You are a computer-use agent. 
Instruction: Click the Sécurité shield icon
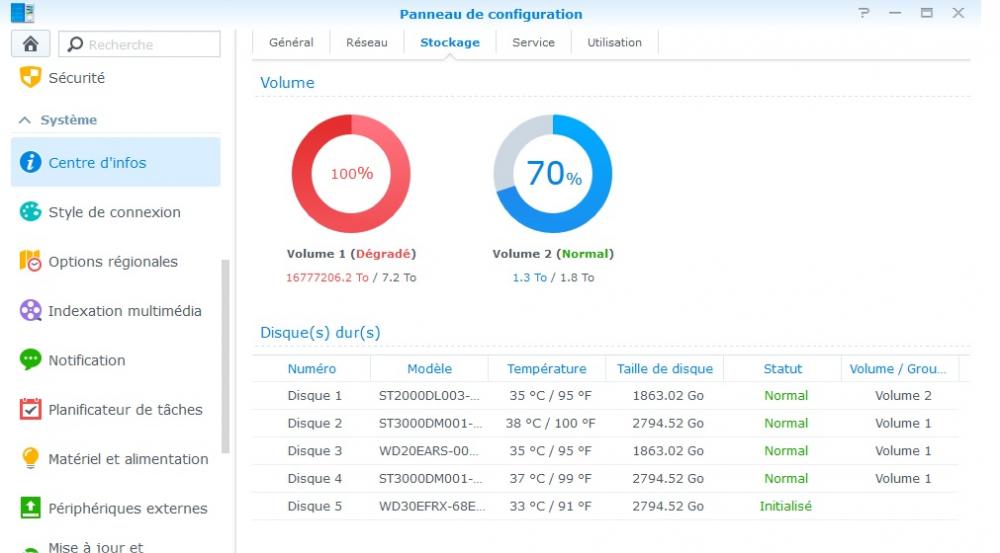31,77
